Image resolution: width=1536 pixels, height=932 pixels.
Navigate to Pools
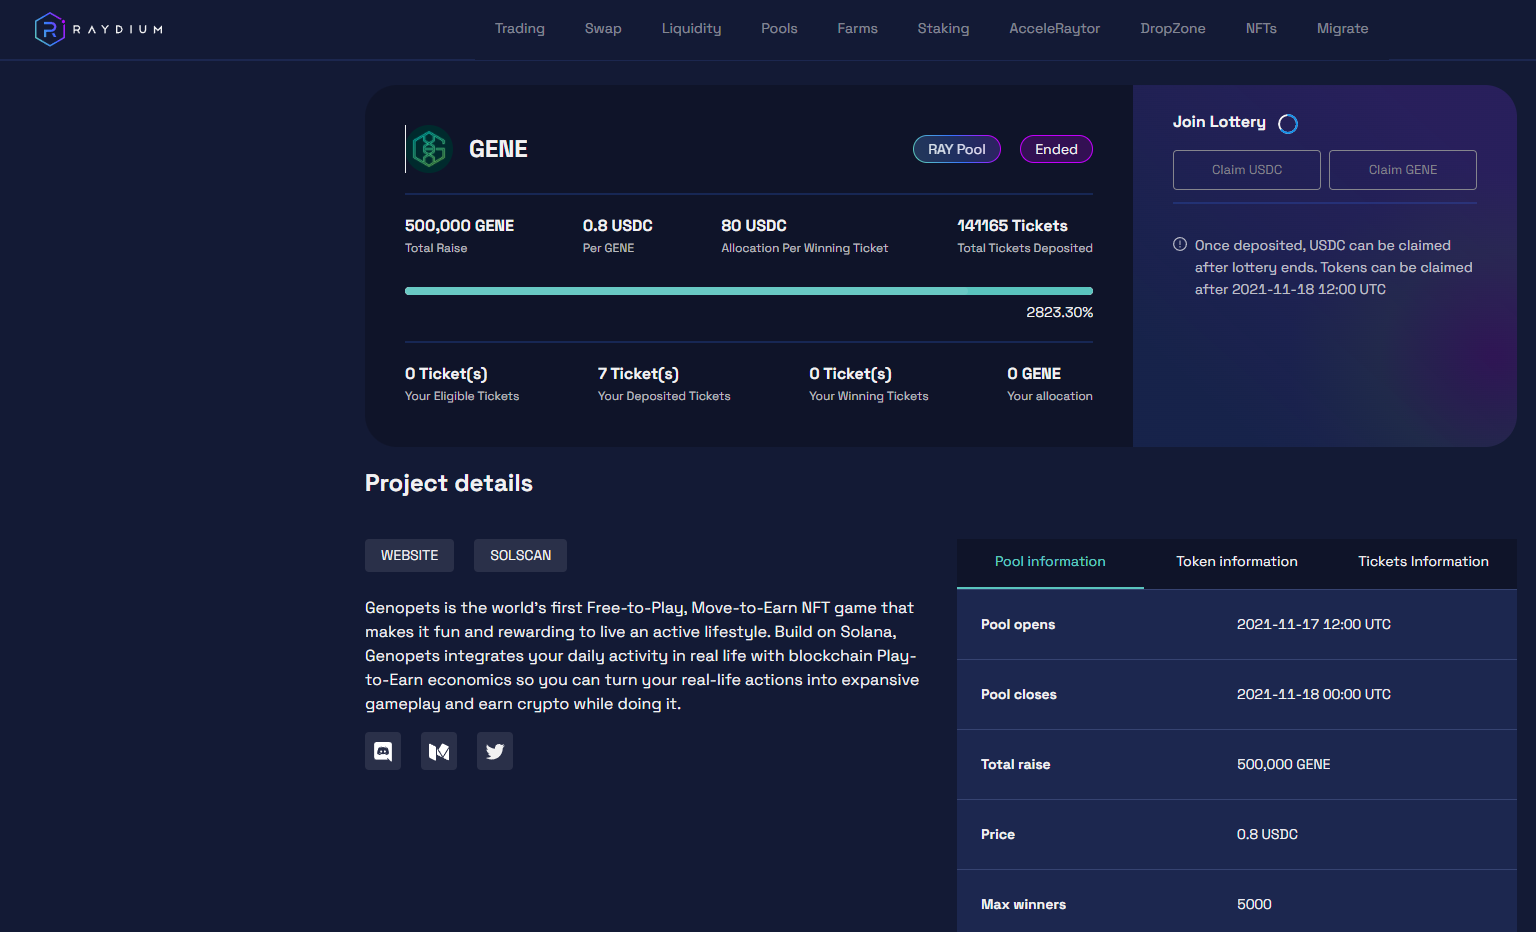[779, 28]
